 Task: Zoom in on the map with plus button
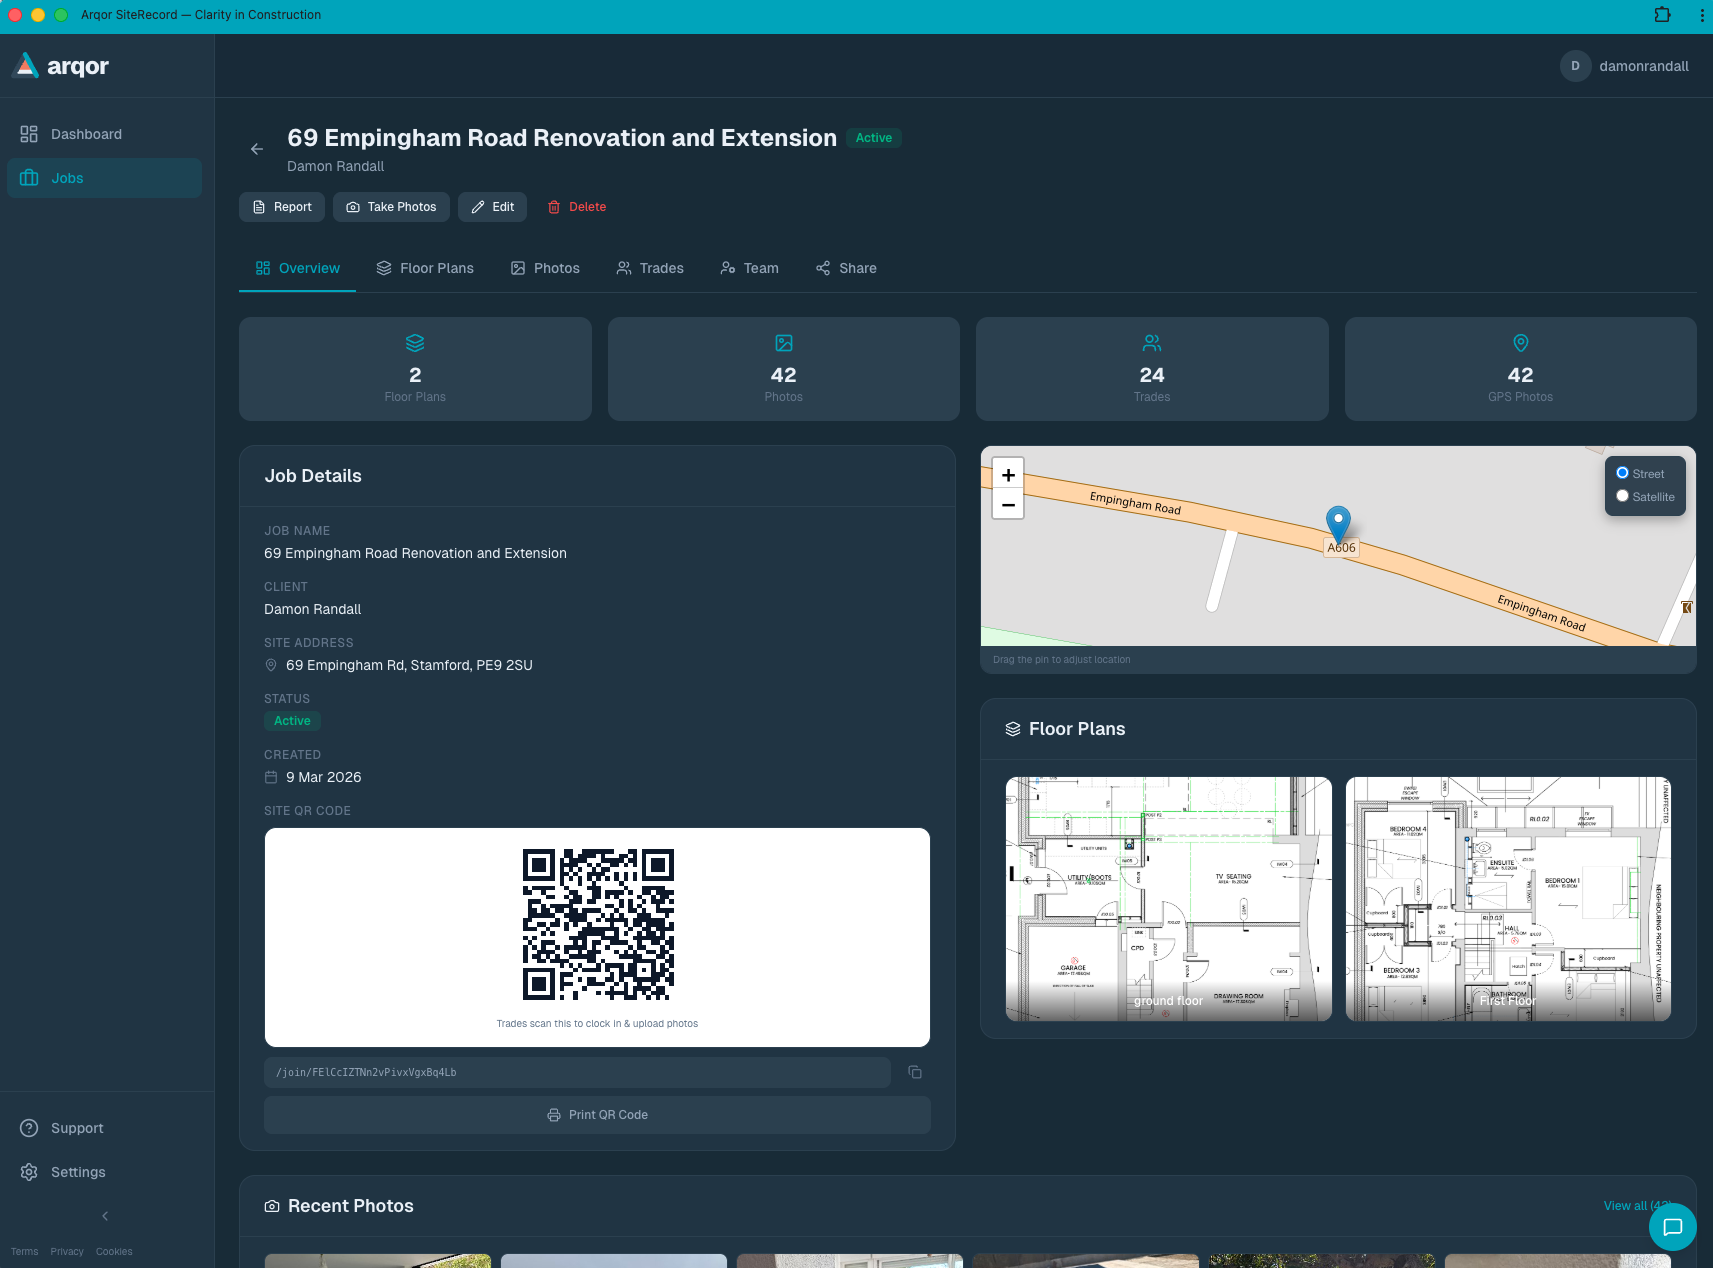pyautogui.click(x=1008, y=475)
